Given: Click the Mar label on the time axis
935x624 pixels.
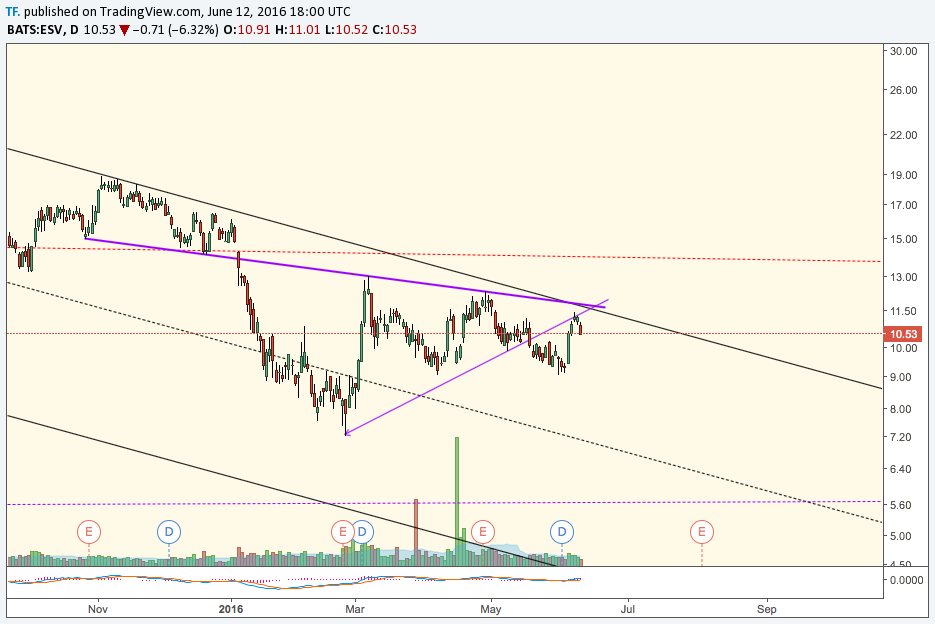Looking at the screenshot, I should point(355,609).
